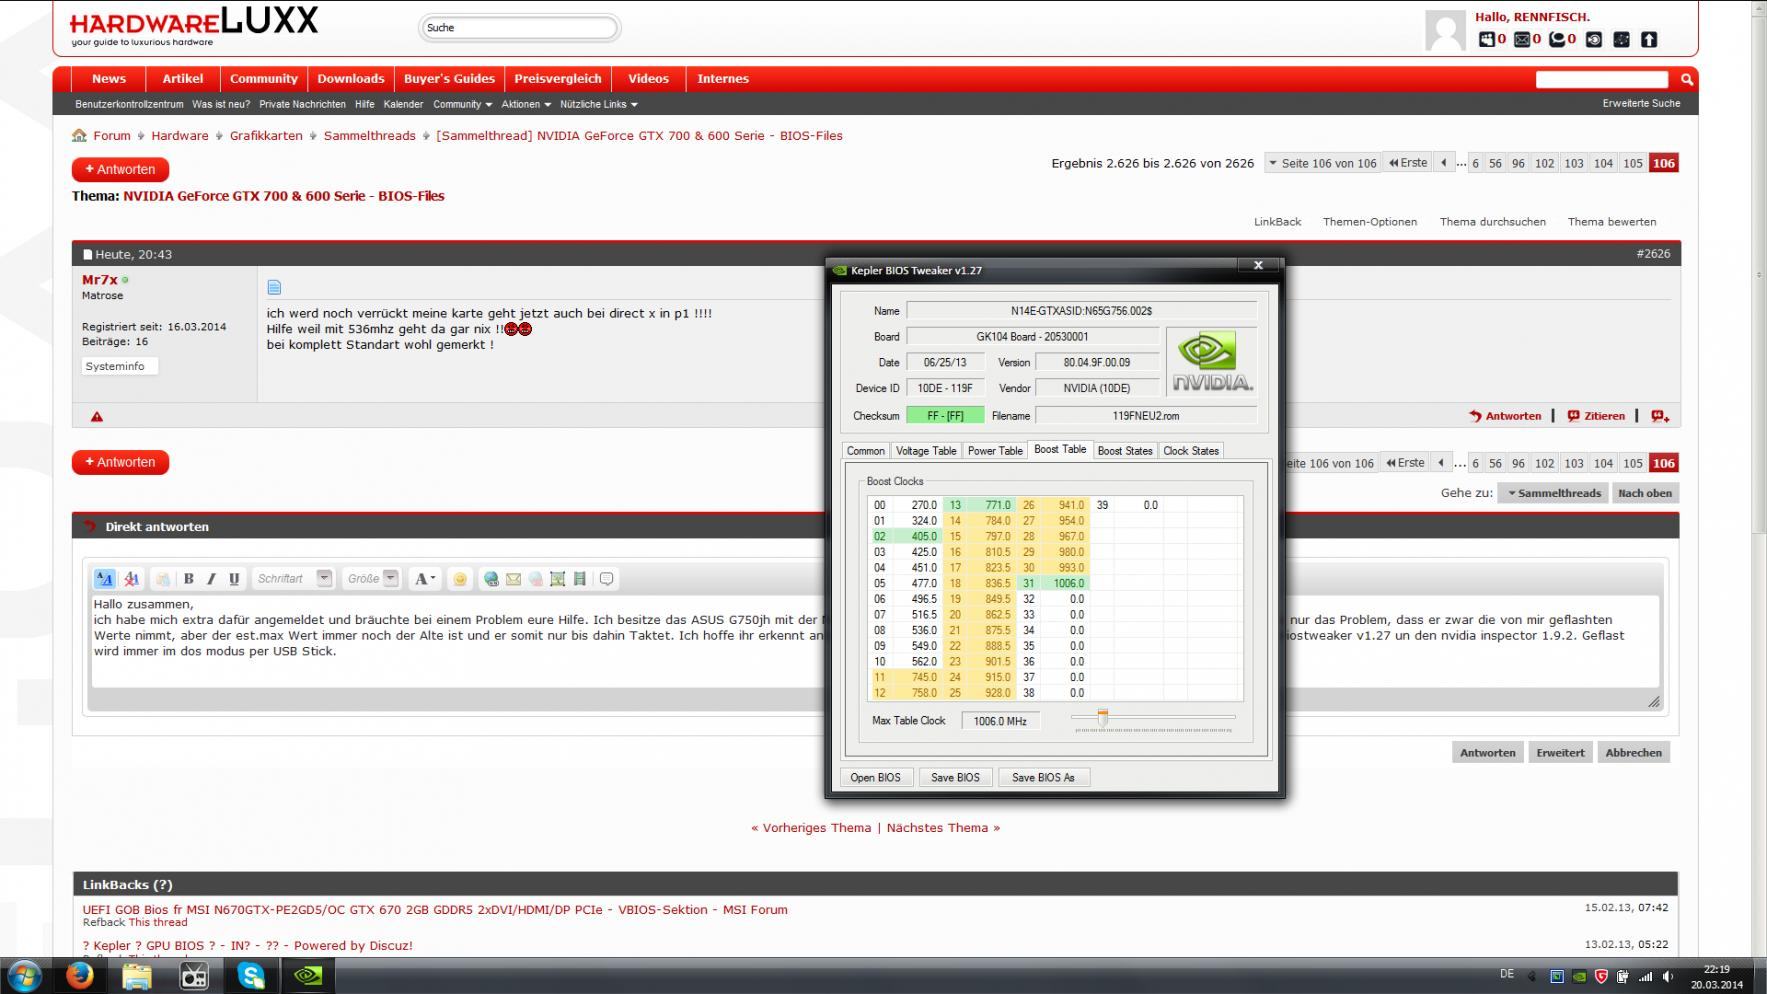This screenshot has width=1767, height=994.
Task: Click the red search magnifier button
Action: 1687,79
